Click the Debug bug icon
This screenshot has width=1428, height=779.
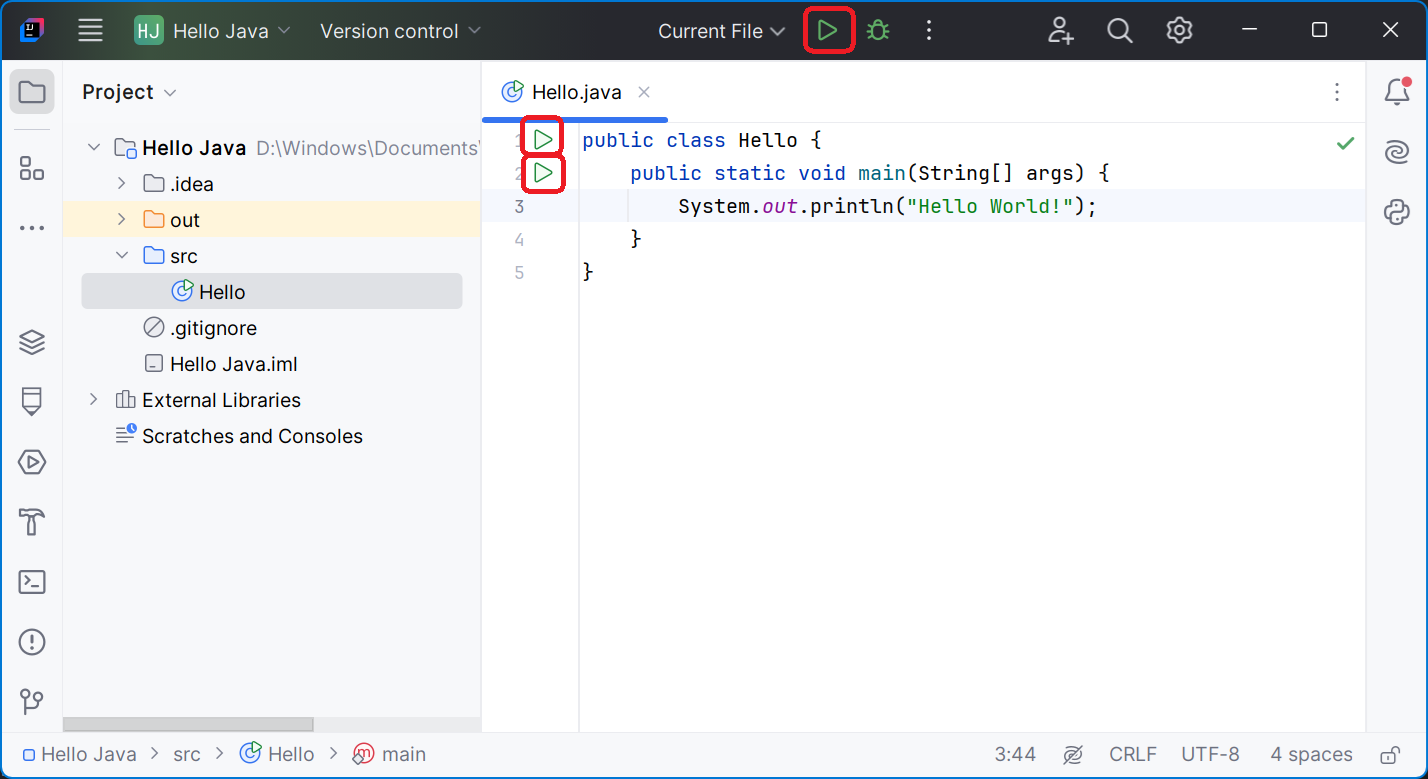(x=878, y=31)
